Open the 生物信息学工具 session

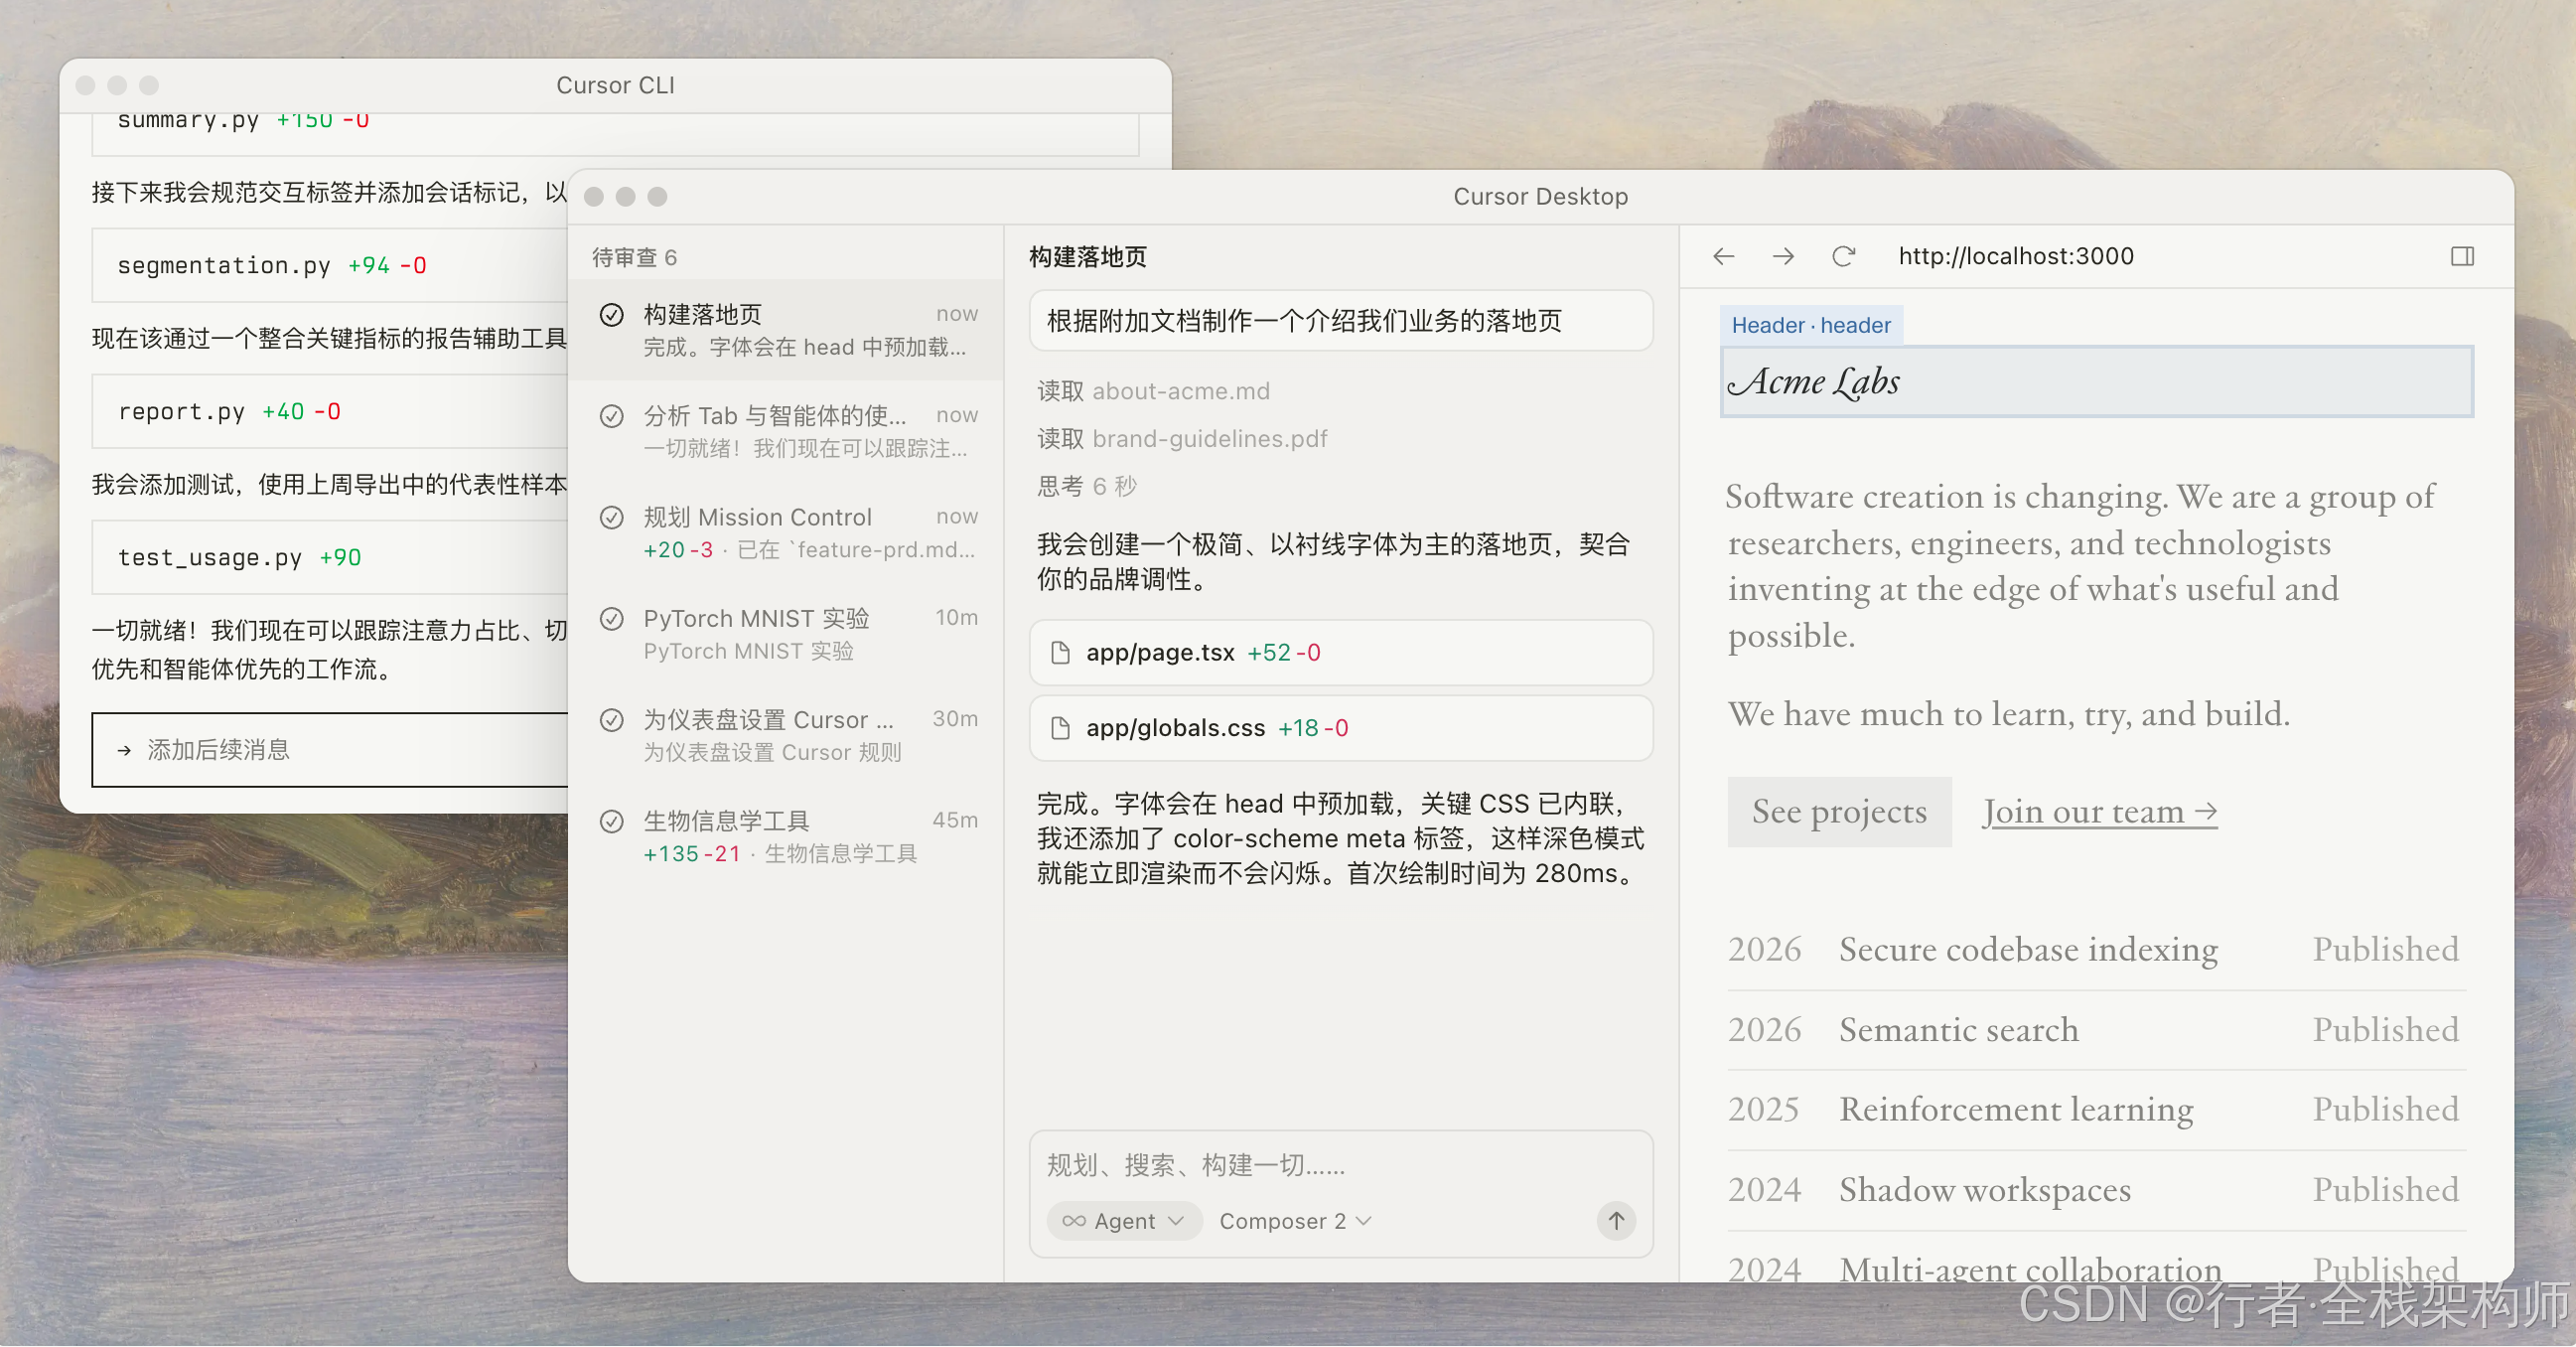(x=786, y=836)
